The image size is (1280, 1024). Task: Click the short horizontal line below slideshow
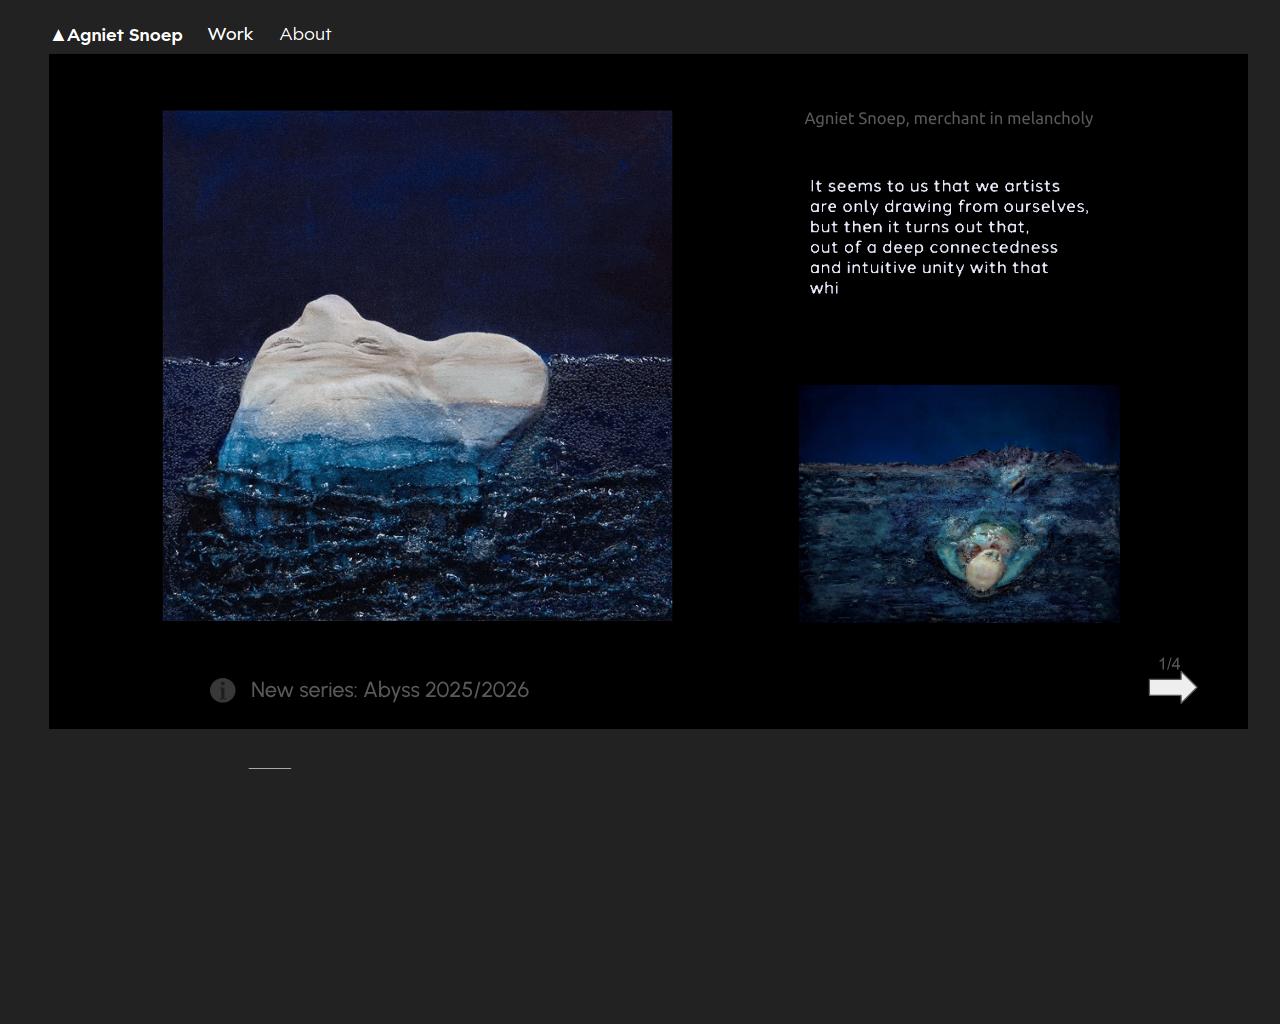[x=269, y=768]
